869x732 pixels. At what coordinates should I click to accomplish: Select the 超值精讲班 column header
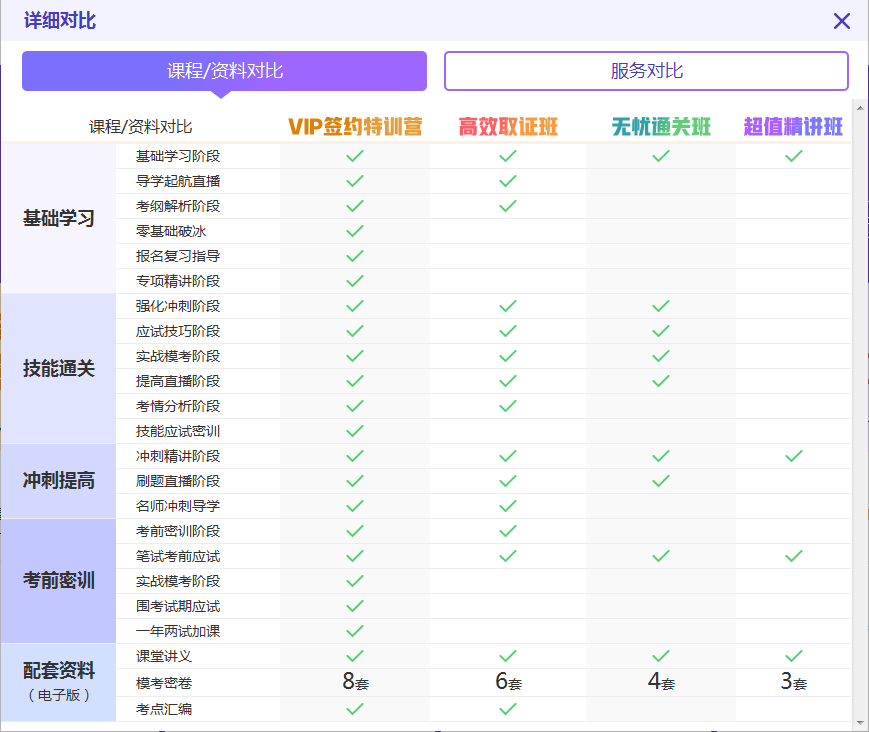click(x=793, y=127)
